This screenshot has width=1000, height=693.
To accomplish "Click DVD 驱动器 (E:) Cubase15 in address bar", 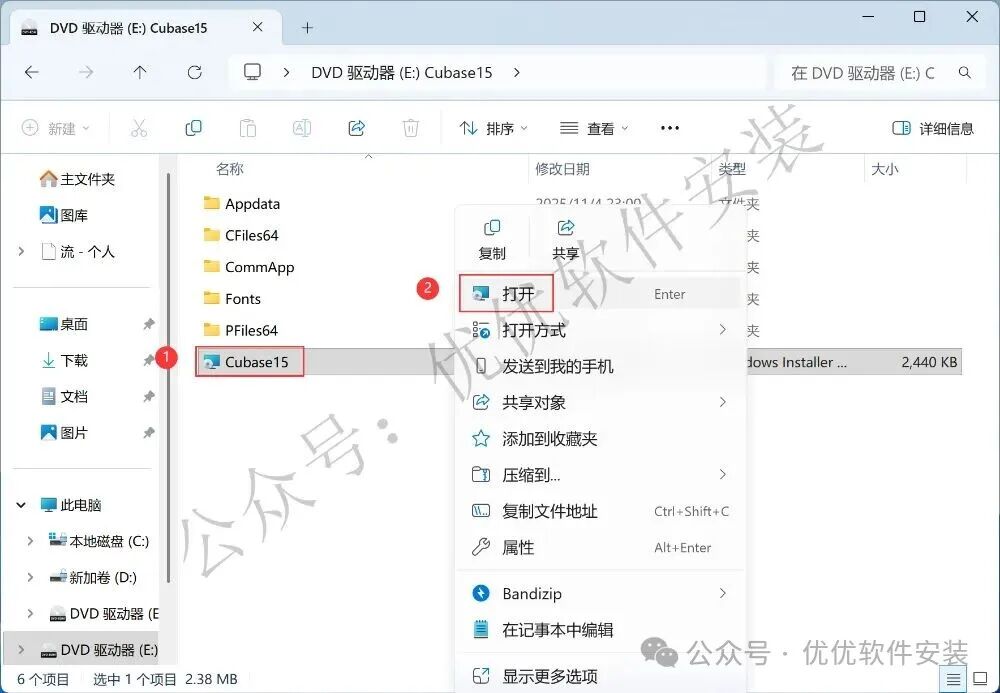I will pyautogui.click(x=402, y=73).
